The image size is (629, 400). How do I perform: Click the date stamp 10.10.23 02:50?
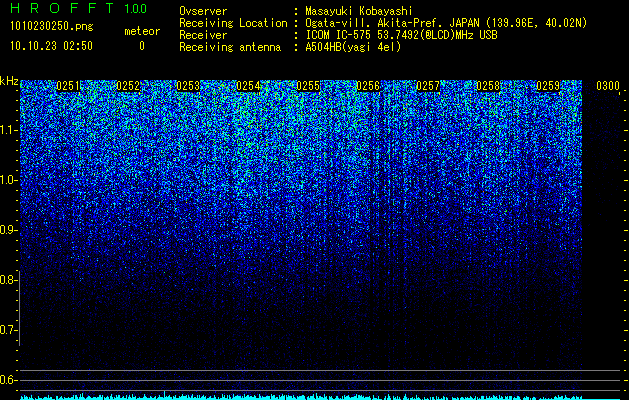tap(51, 46)
